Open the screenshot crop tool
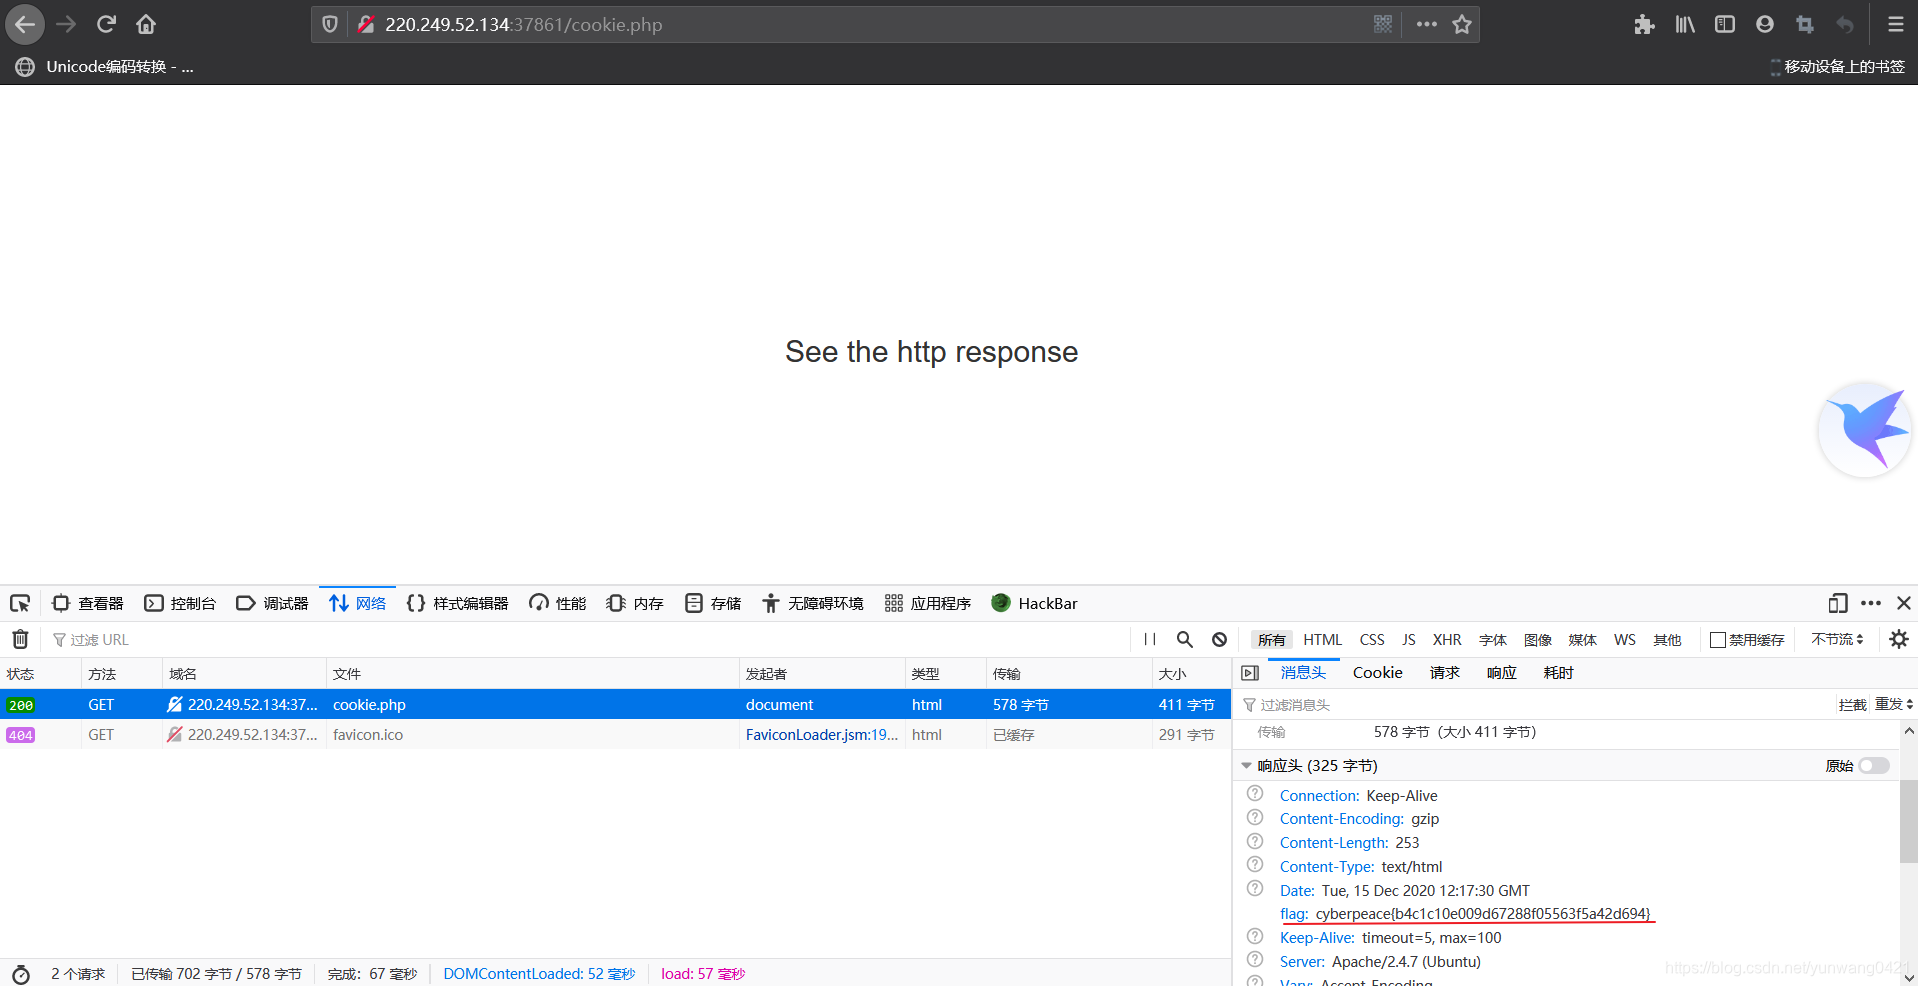The width and height of the screenshot is (1918, 986). [1805, 24]
